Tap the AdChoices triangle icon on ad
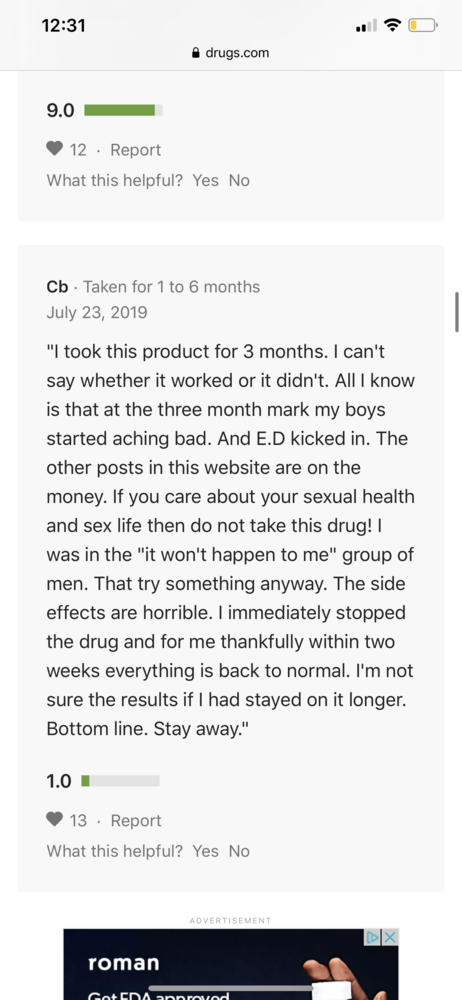The image size is (462, 1000). tap(373, 937)
